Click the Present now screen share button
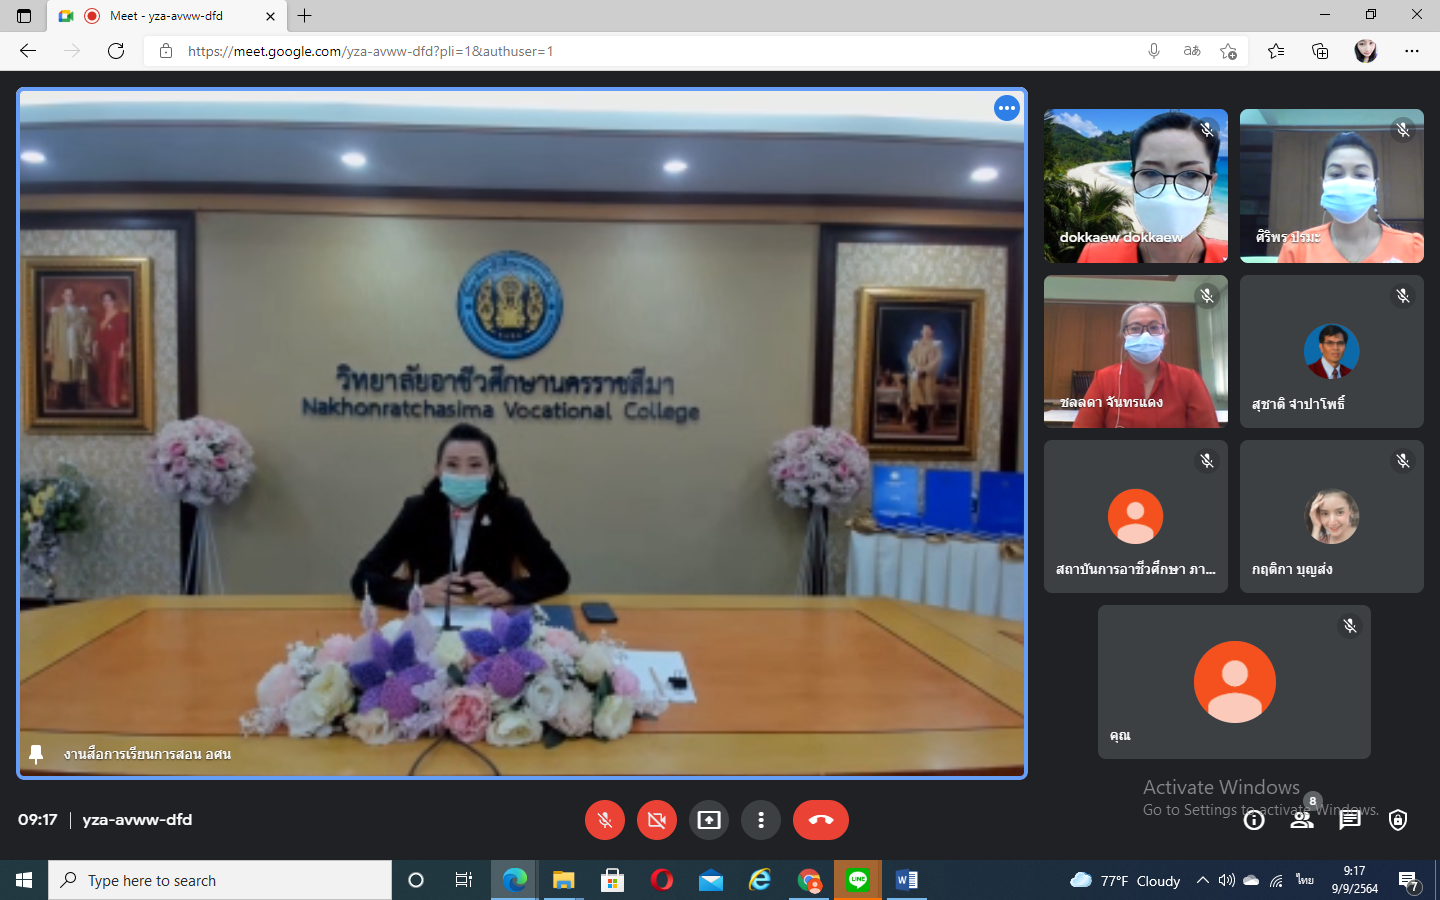The width and height of the screenshot is (1440, 900). (709, 820)
